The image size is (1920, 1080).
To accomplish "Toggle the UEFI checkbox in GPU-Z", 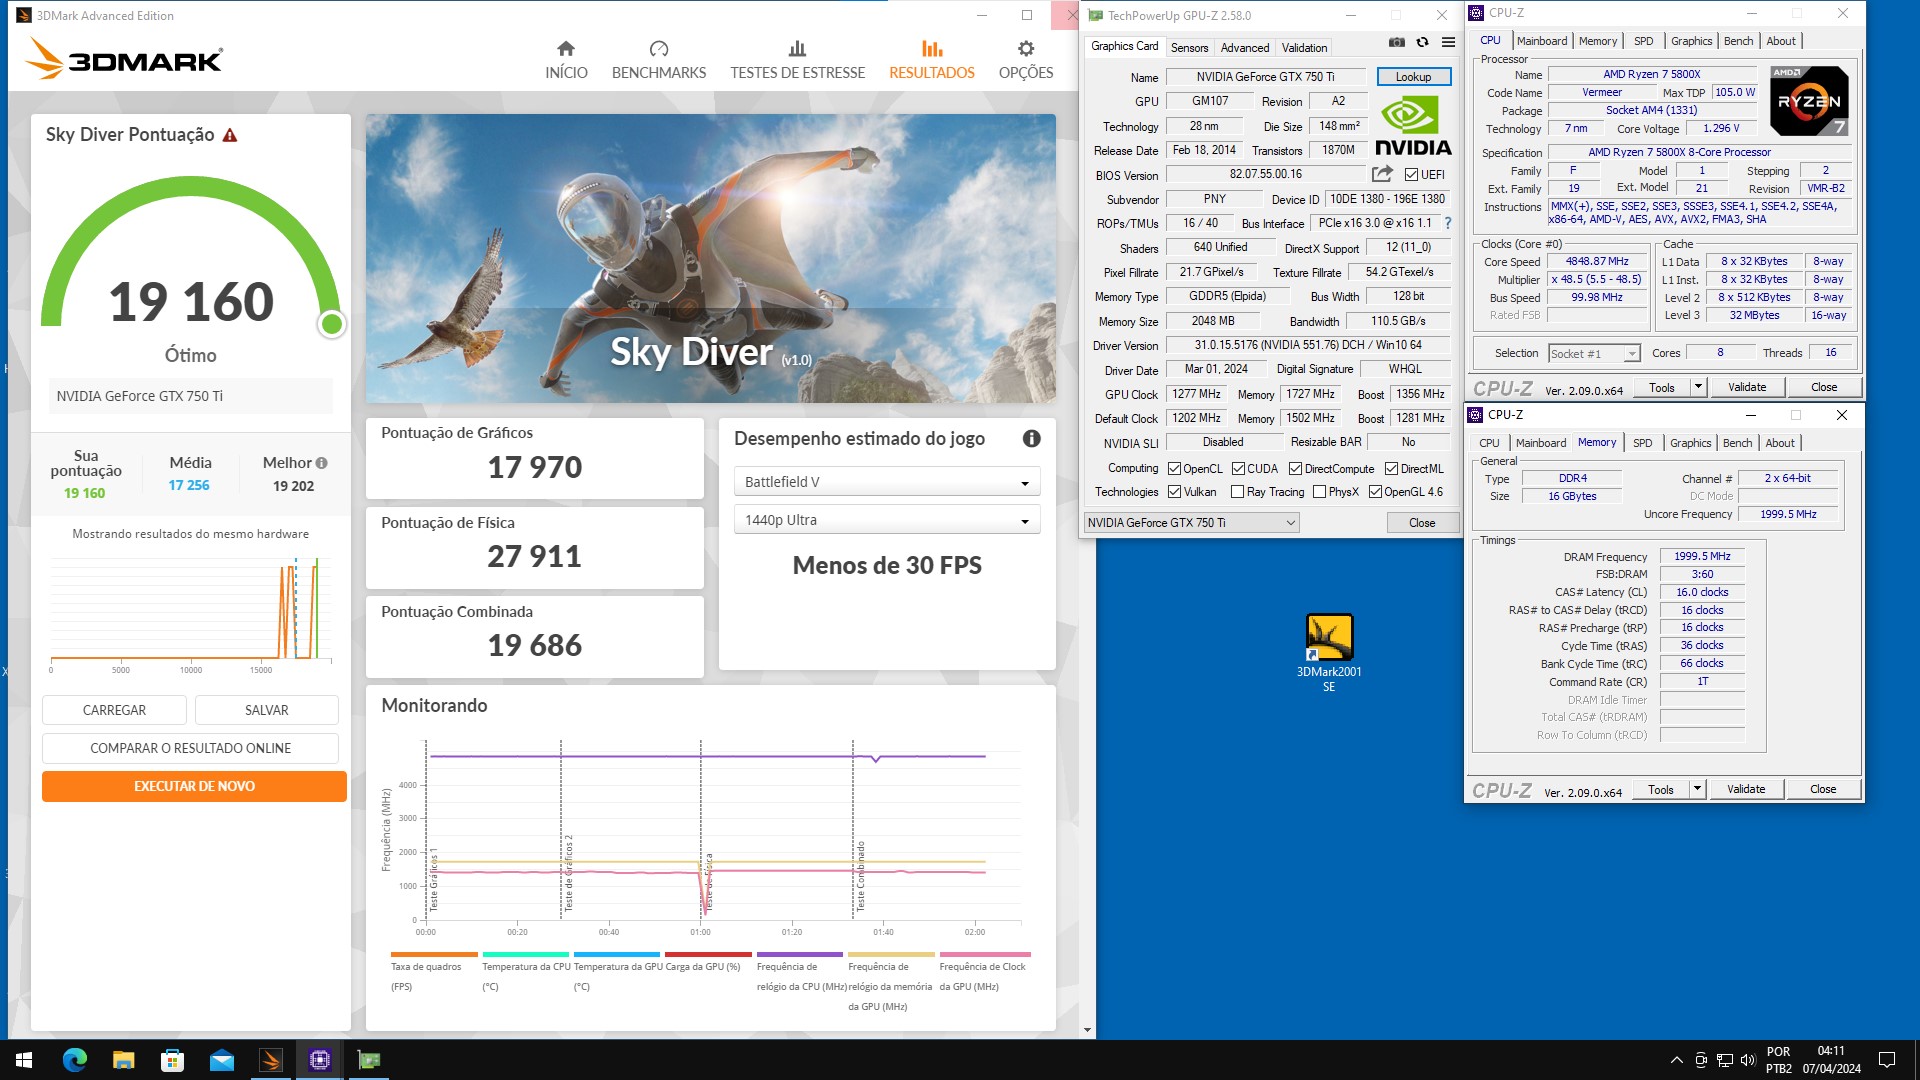I will point(1411,174).
